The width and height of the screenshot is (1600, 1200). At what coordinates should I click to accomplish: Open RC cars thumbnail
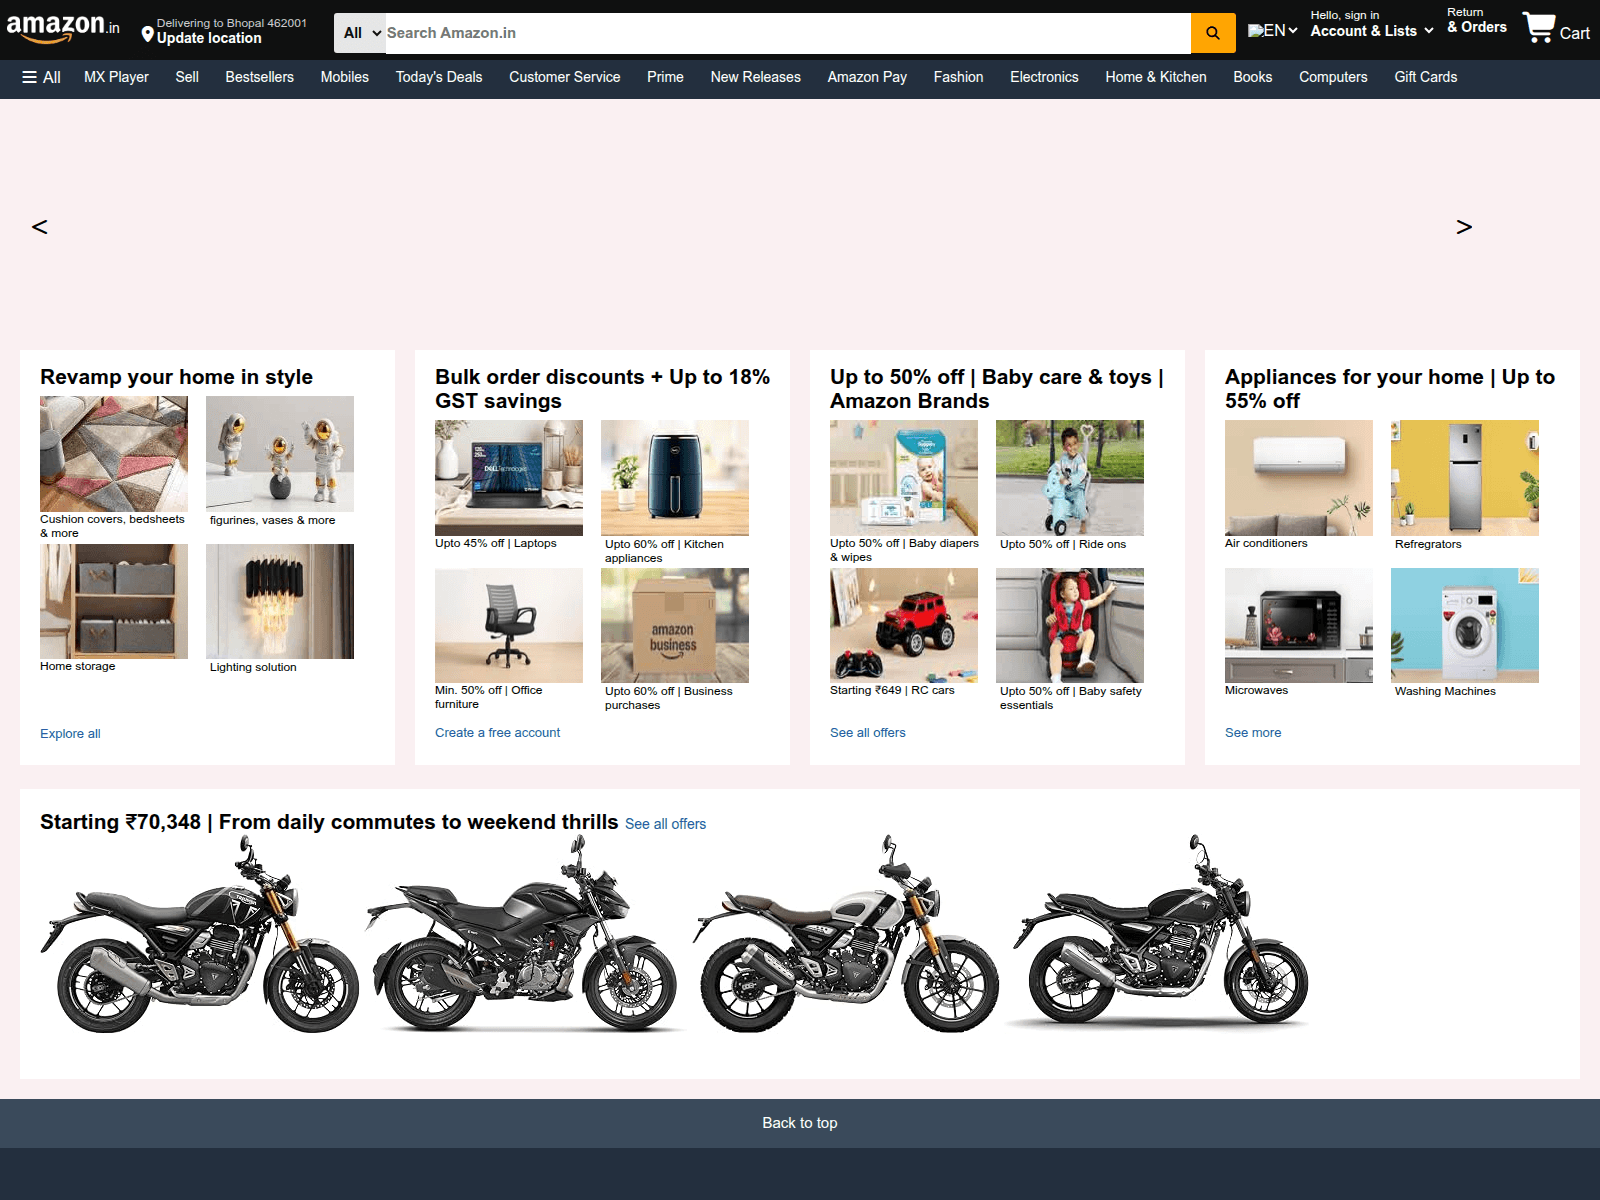904,625
